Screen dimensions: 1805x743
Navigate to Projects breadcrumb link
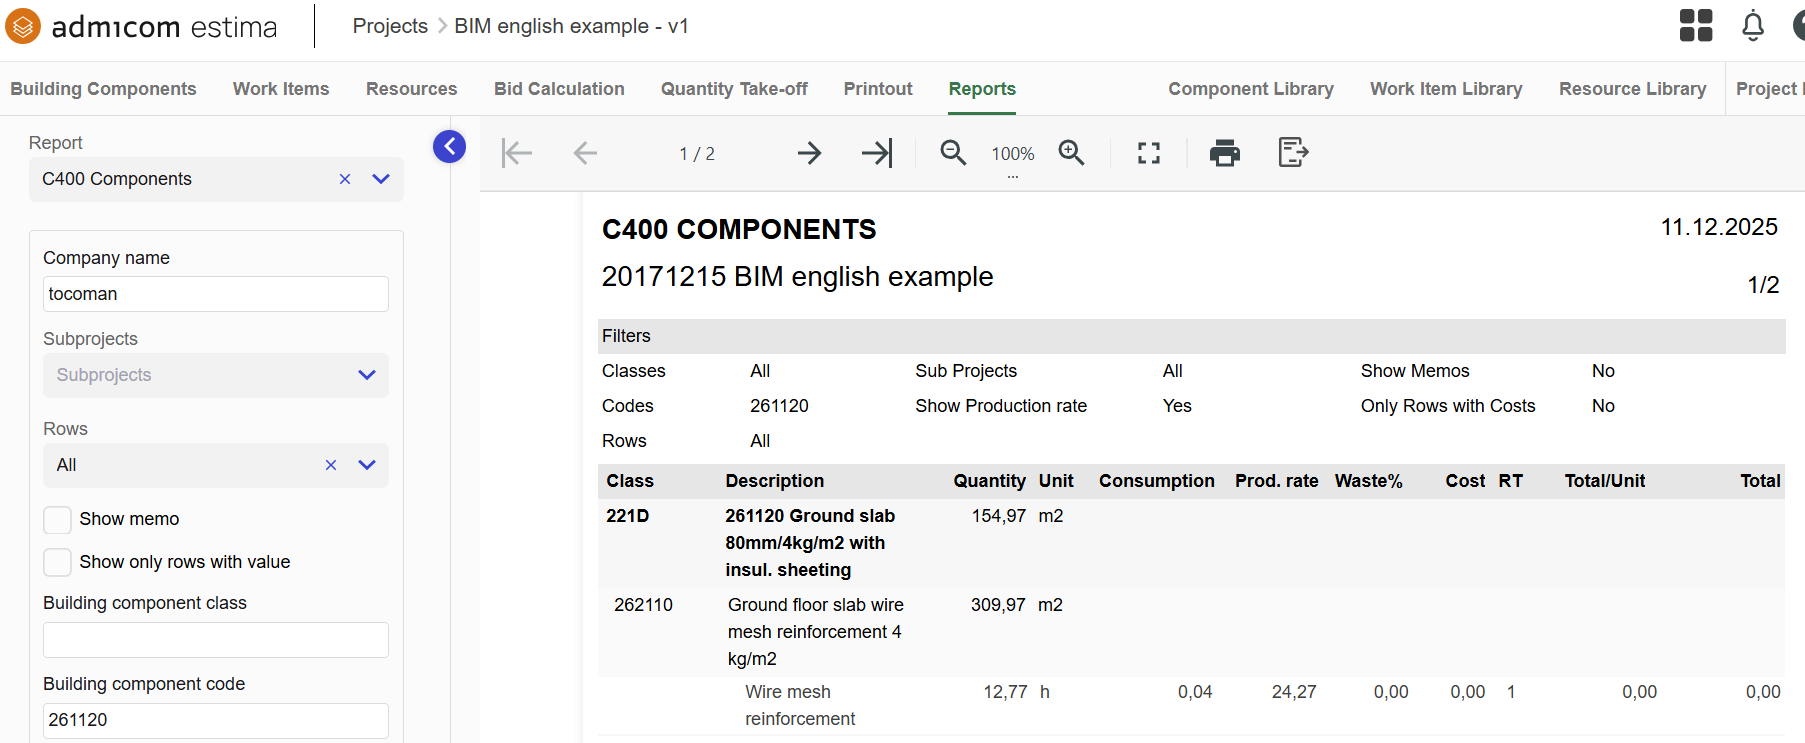(x=390, y=26)
